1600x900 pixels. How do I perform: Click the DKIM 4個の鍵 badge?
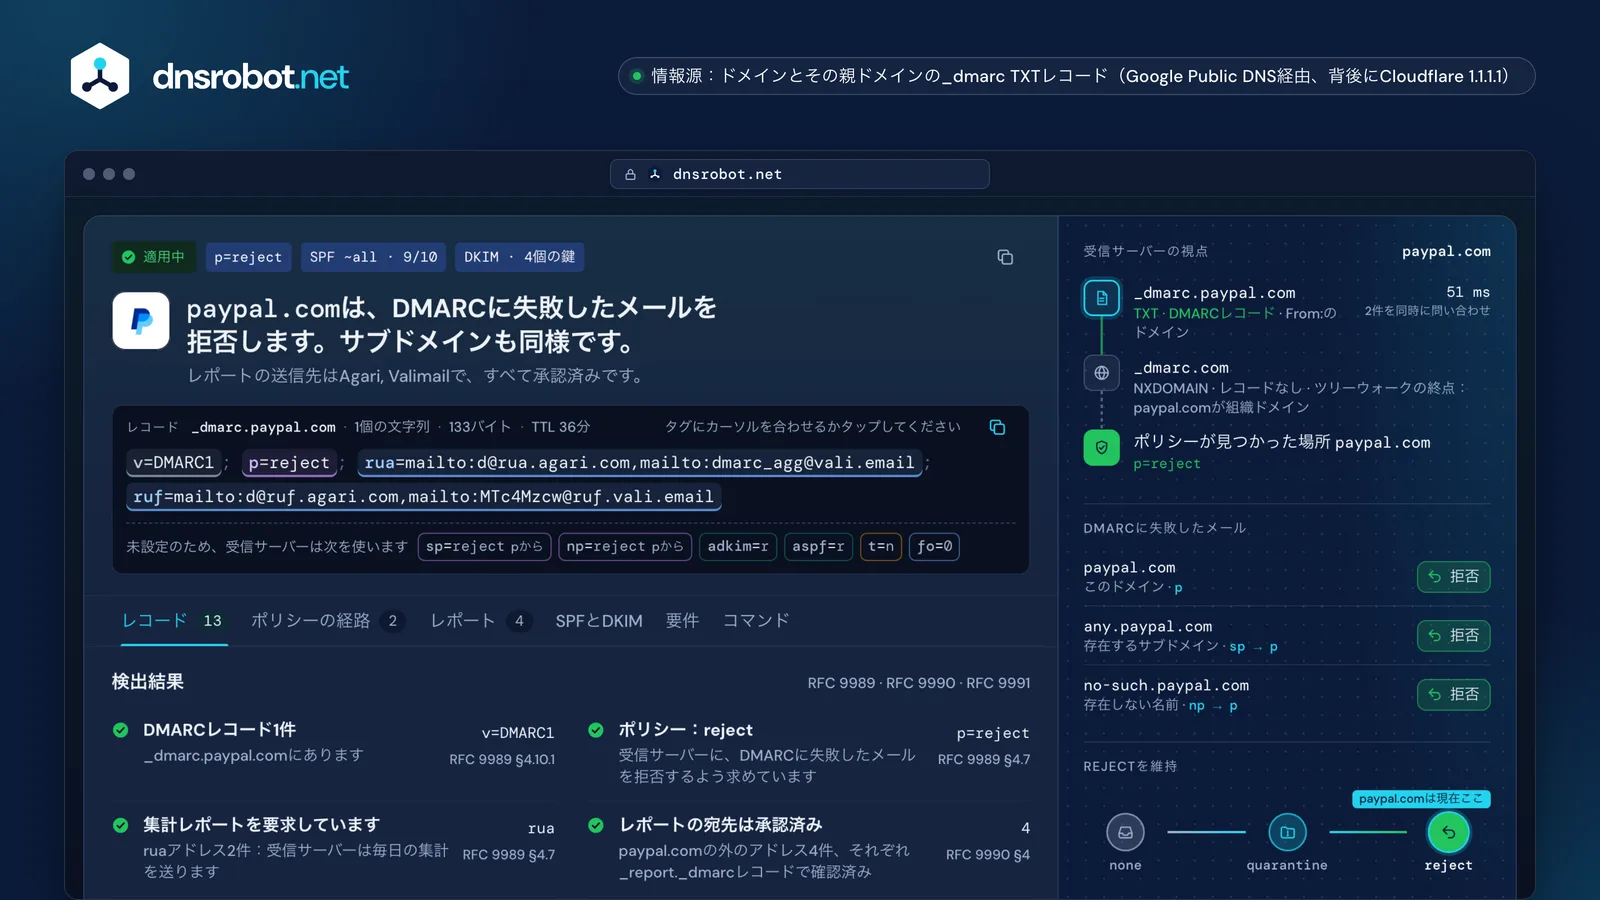click(519, 257)
